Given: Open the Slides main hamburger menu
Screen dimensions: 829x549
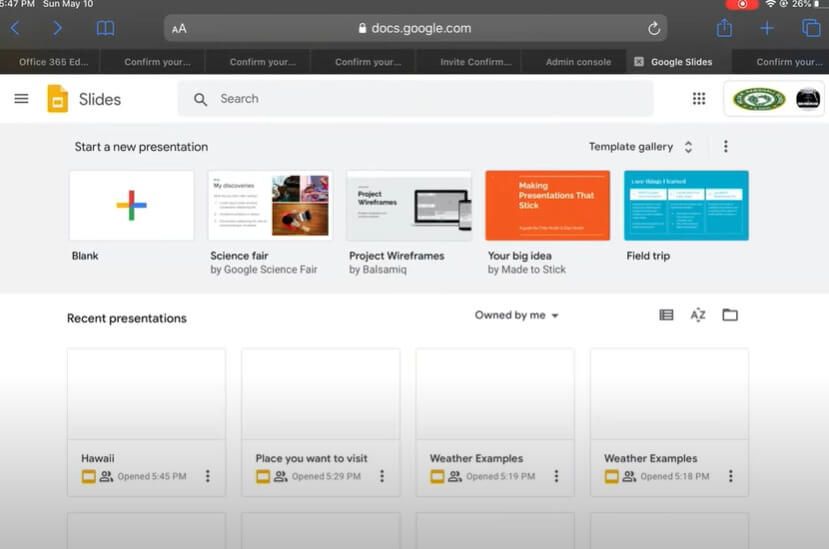Looking at the screenshot, I should pos(21,98).
